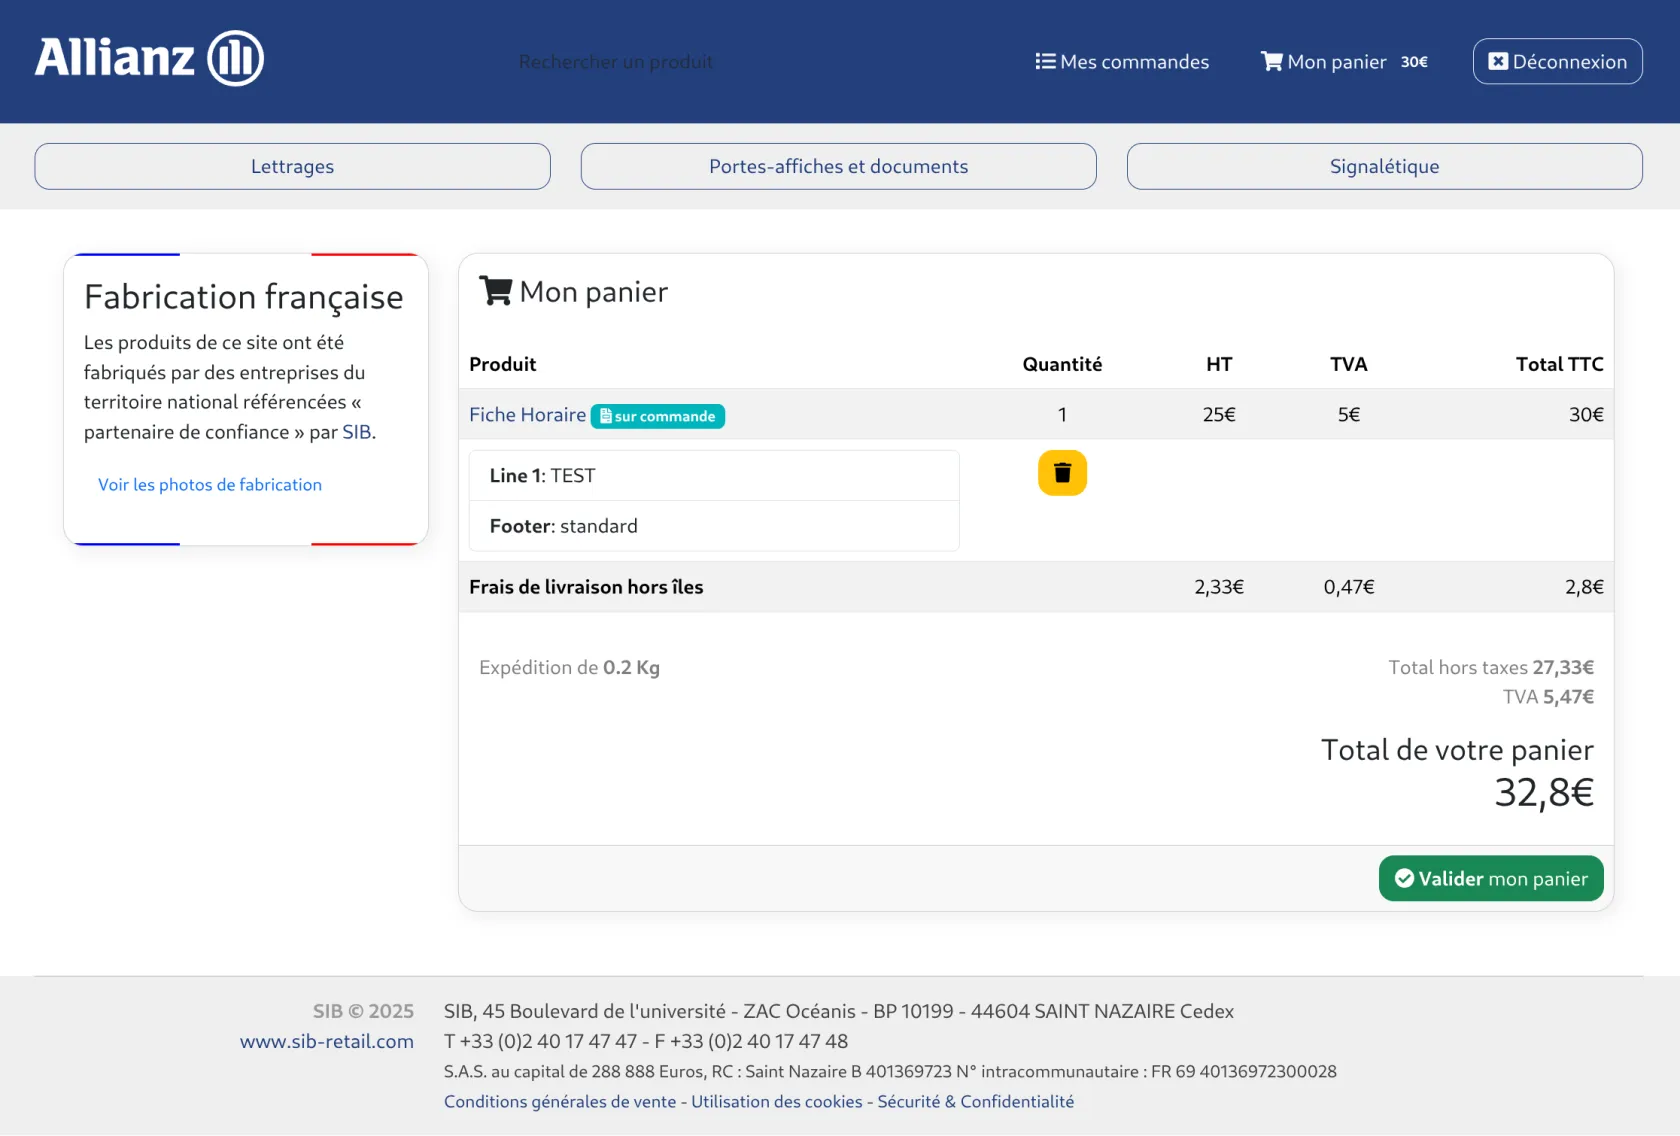Focus the Rechercher un produit search field

pyautogui.click(x=616, y=62)
